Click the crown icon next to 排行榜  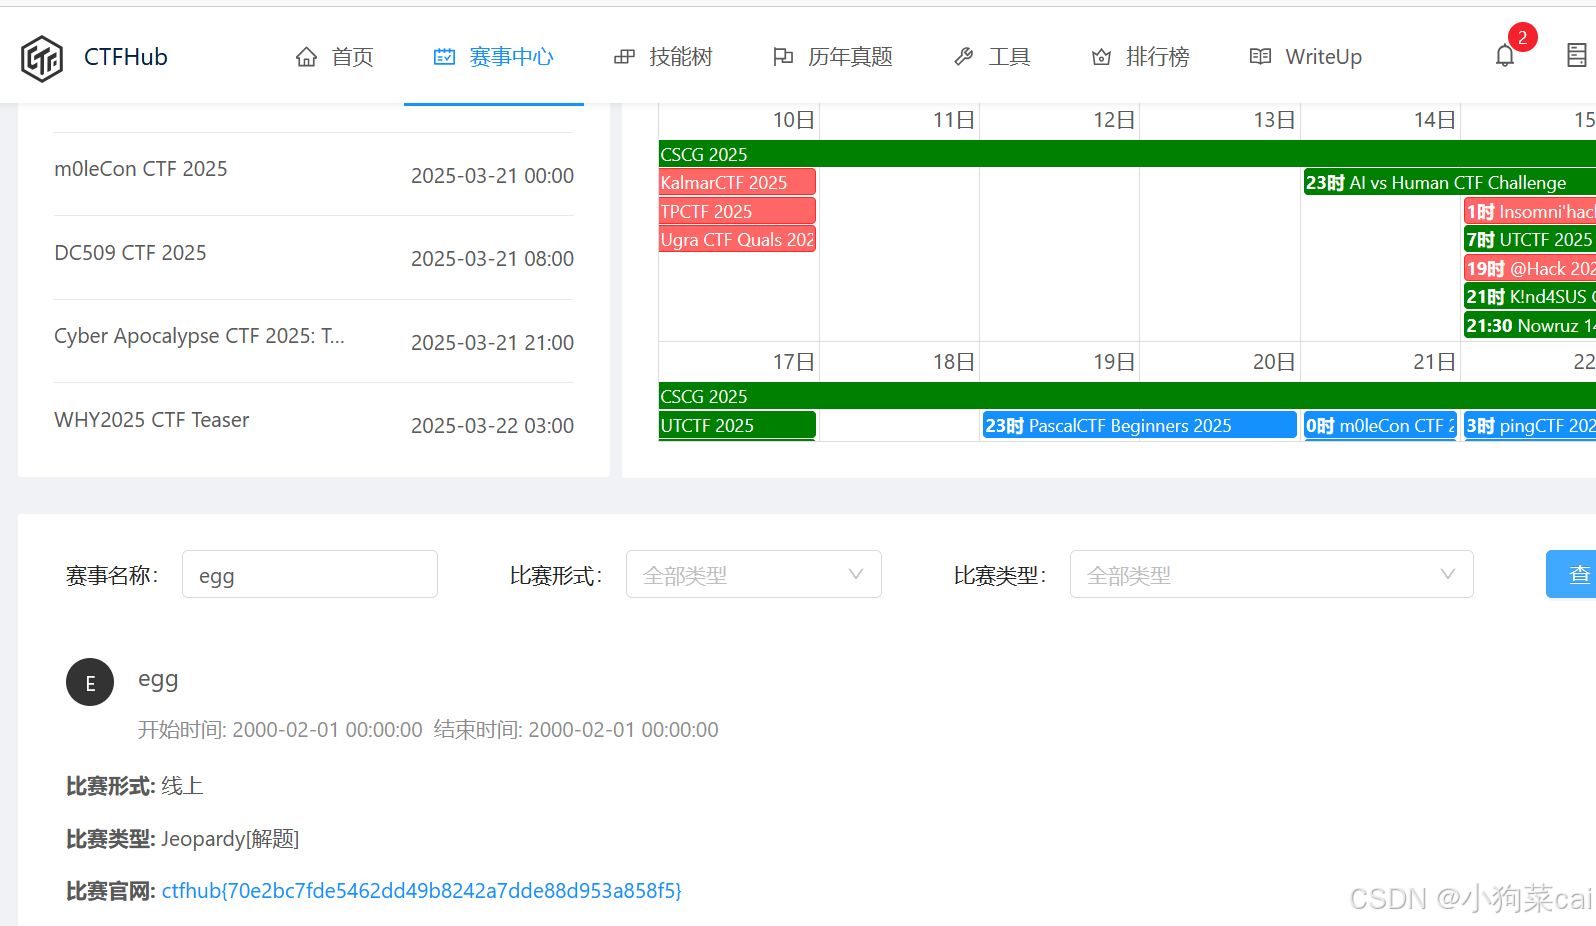[1101, 57]
